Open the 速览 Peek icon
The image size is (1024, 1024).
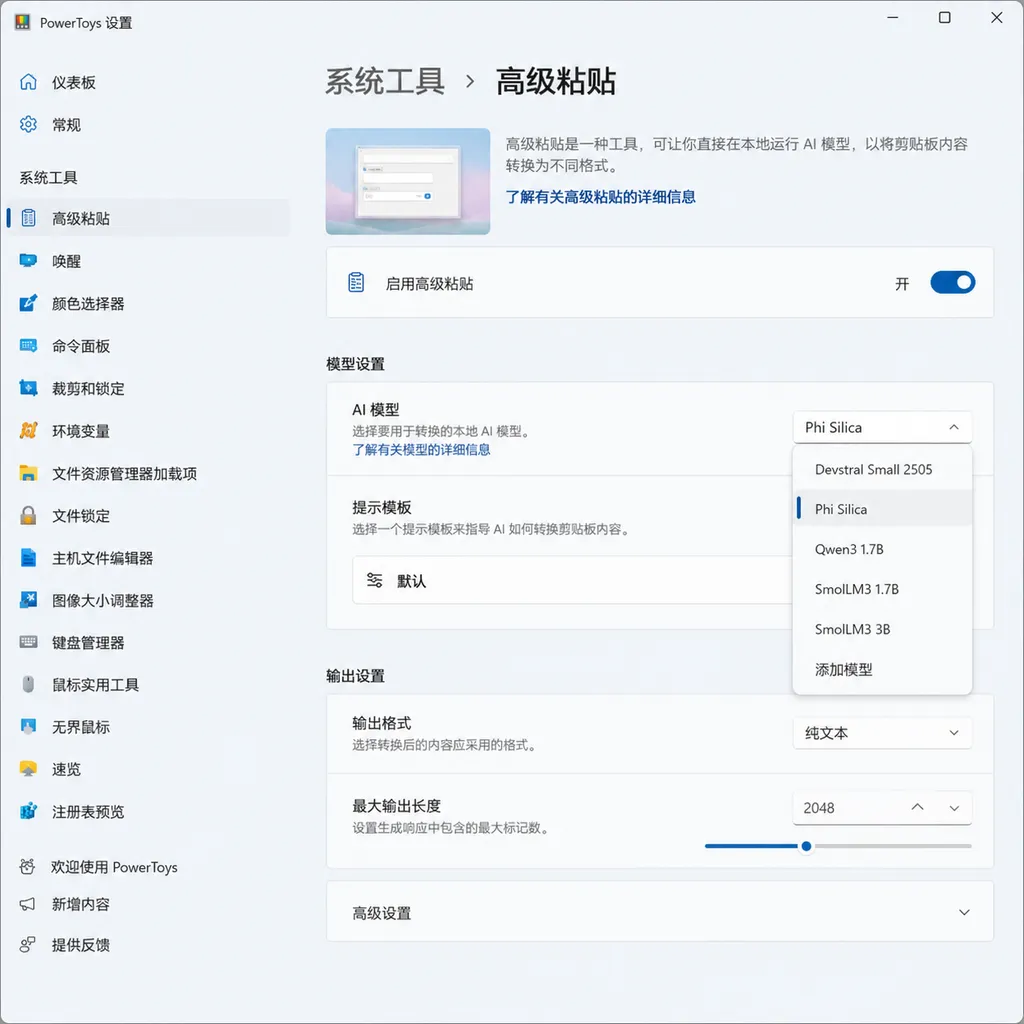click(x=28, y=769)
